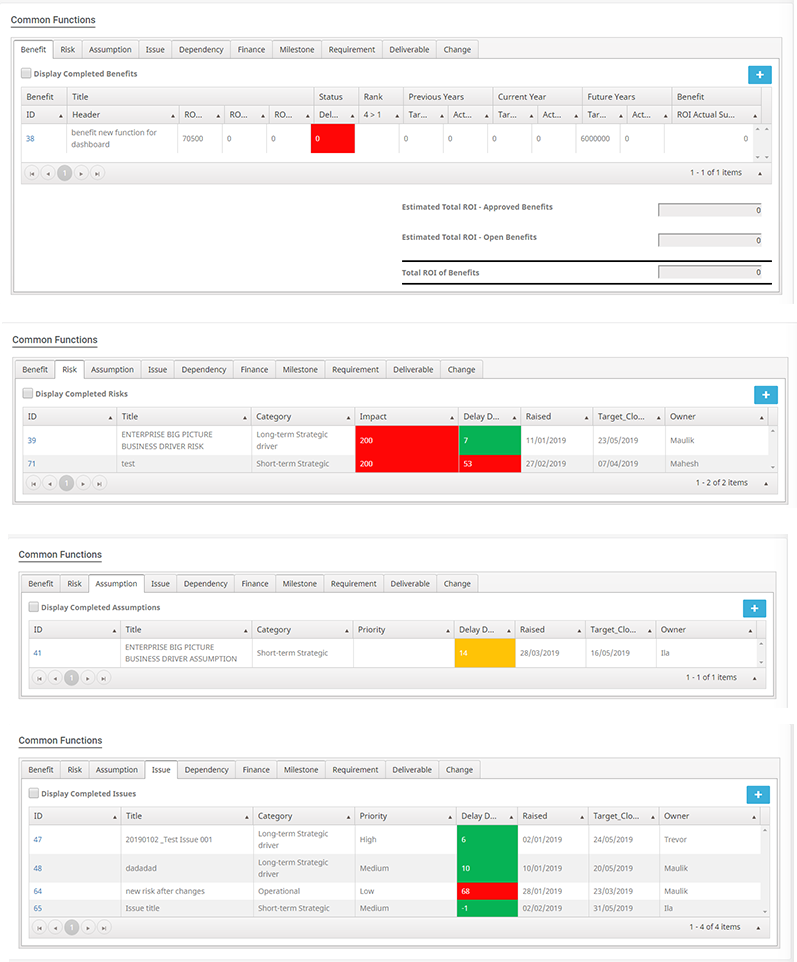Click the blue plus button to add a benefit
This screenshot has height=962, width=797.
click(759, 74)
